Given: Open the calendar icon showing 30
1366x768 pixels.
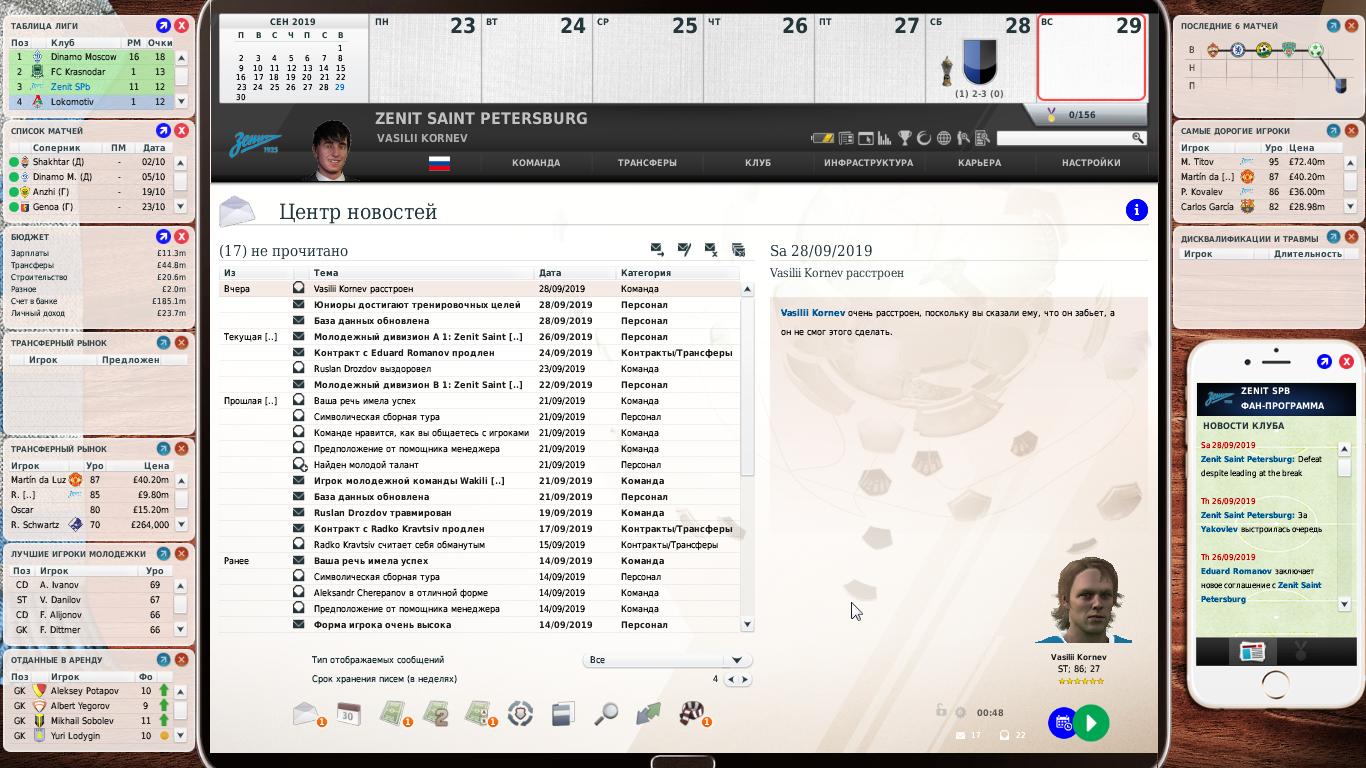Looking at the screenshot, I should click(348, 713).
